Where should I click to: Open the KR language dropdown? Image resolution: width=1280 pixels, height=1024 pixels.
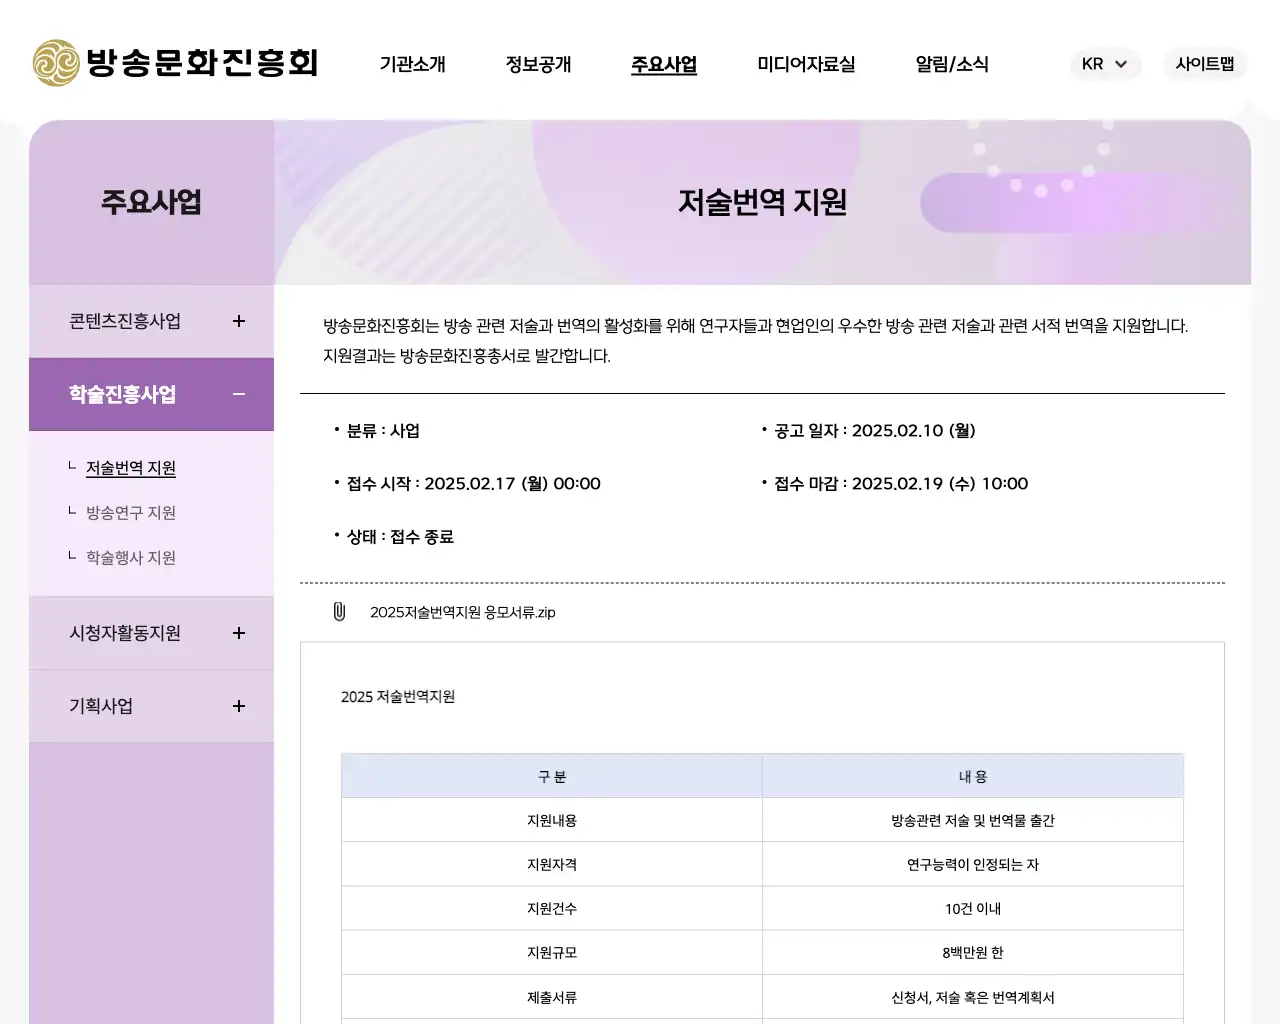click(1105, 64)
